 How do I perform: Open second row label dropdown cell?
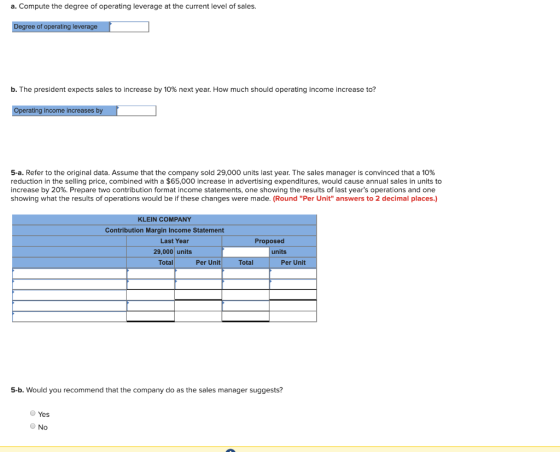[x=69, y=284]
